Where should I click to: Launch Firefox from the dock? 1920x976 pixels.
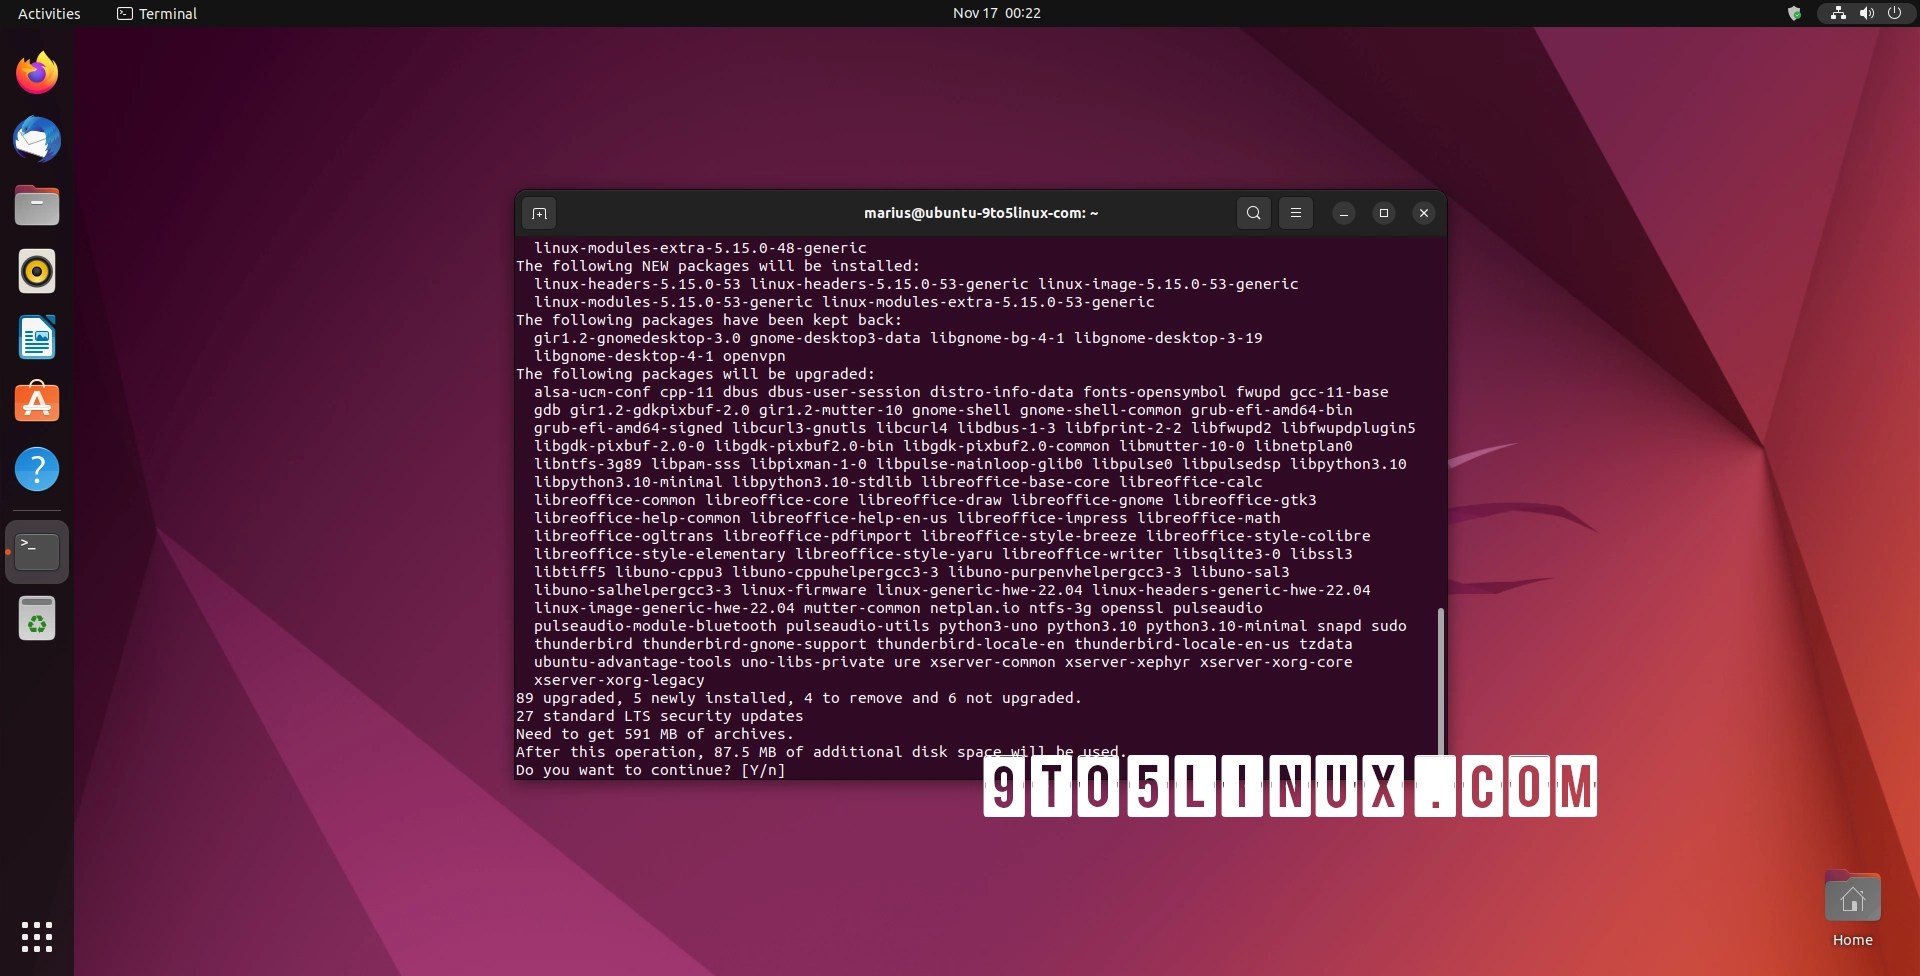point(37,72)
